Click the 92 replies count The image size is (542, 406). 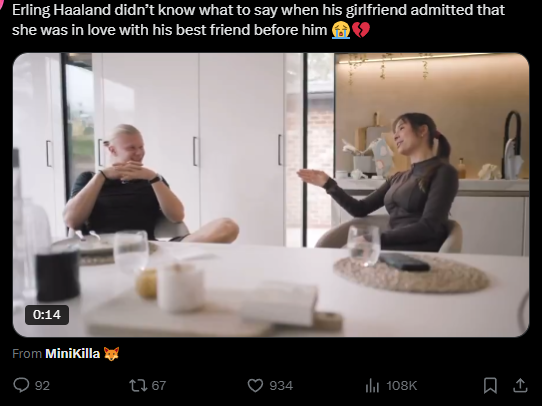point(42,386)
